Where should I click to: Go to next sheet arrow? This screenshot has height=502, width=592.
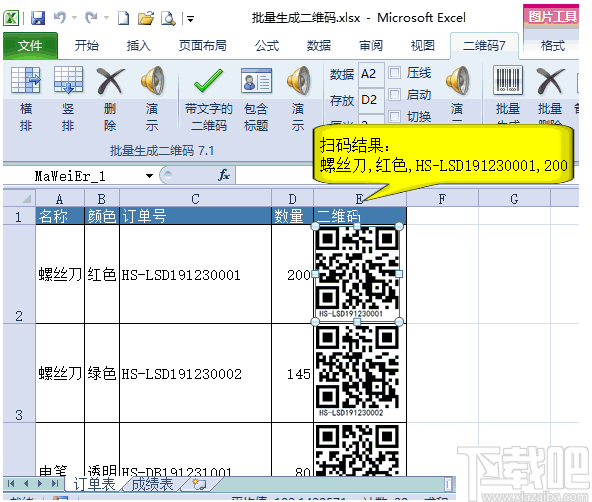40,484
